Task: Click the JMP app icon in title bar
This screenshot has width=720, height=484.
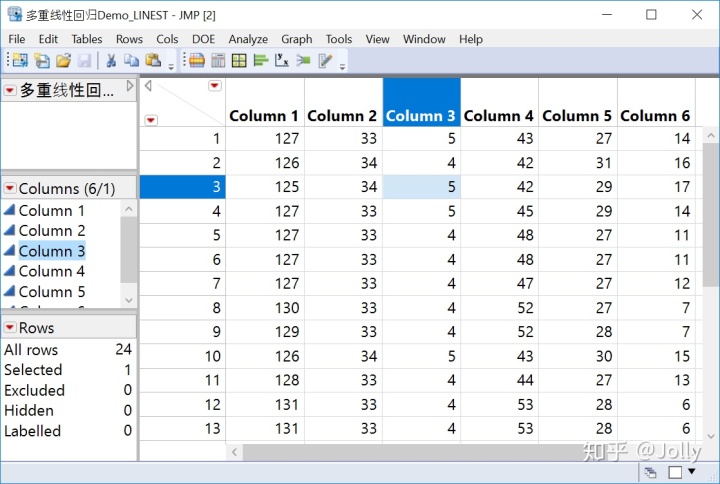Action: pos(15,14)
